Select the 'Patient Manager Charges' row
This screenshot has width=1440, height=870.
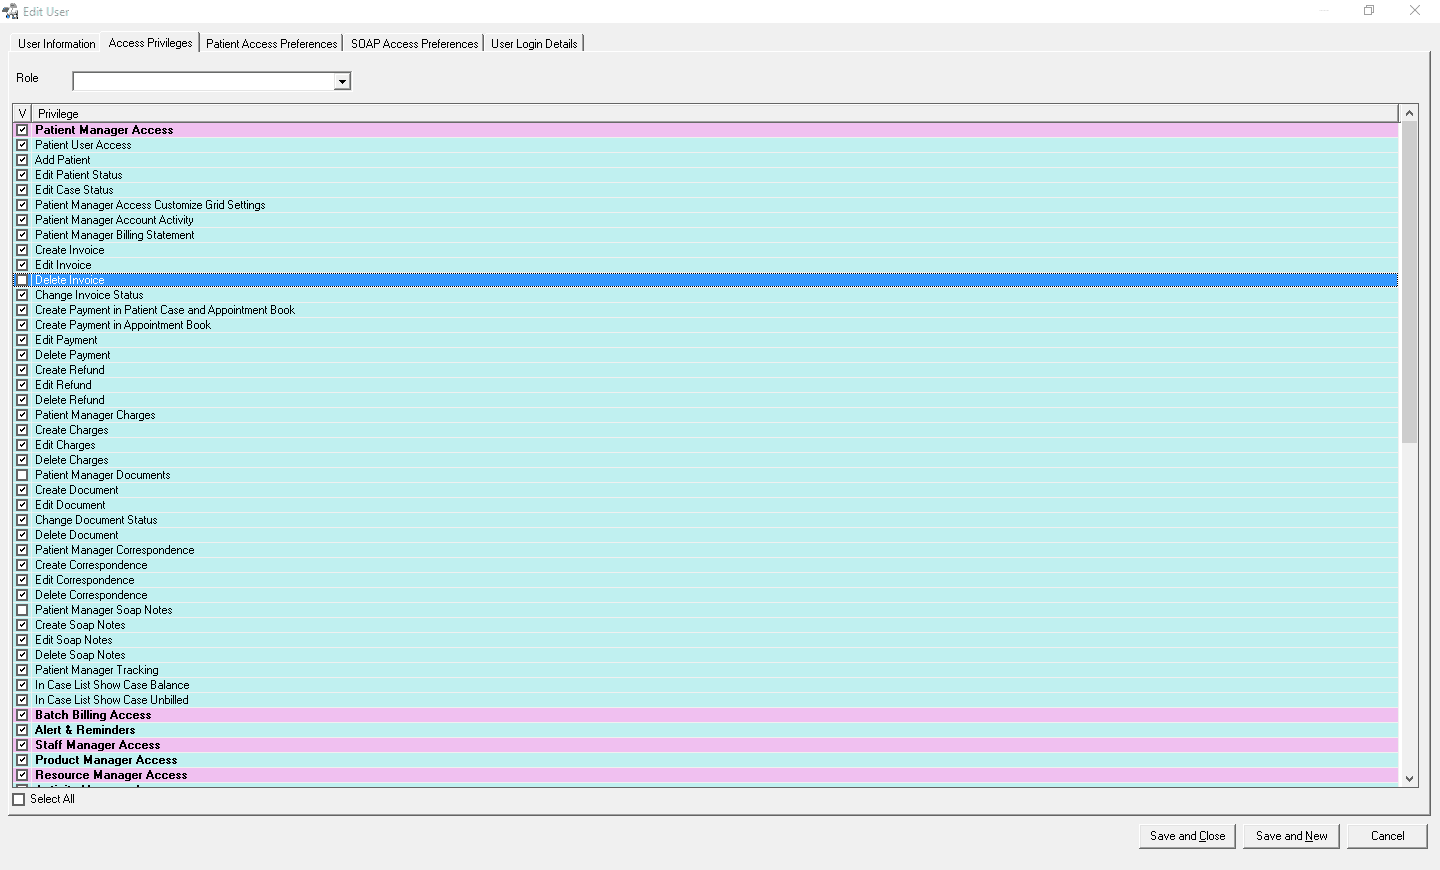pyautogui.click(x=705, y=415)
